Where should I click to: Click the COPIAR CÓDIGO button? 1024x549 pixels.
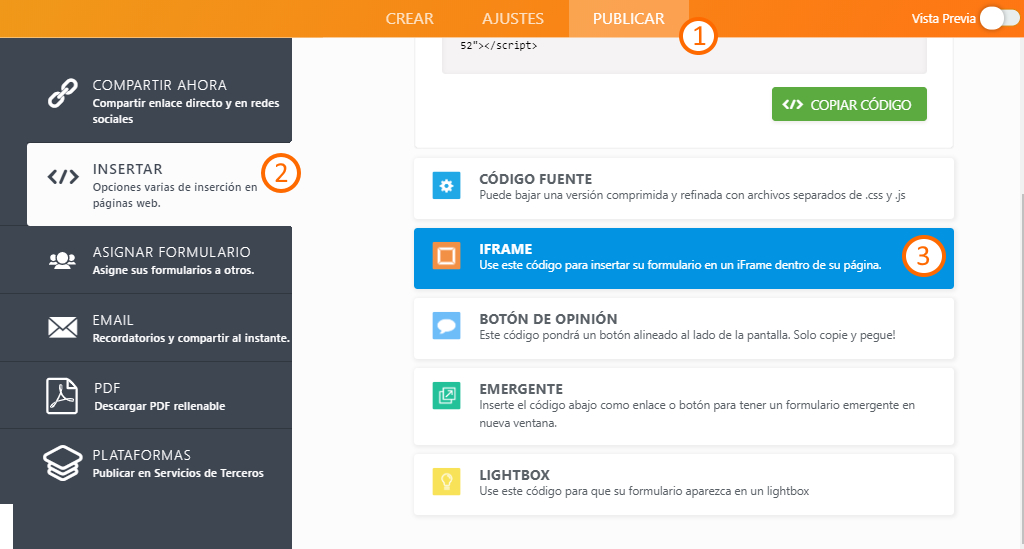pyautogui.click(x=849, y=104)
